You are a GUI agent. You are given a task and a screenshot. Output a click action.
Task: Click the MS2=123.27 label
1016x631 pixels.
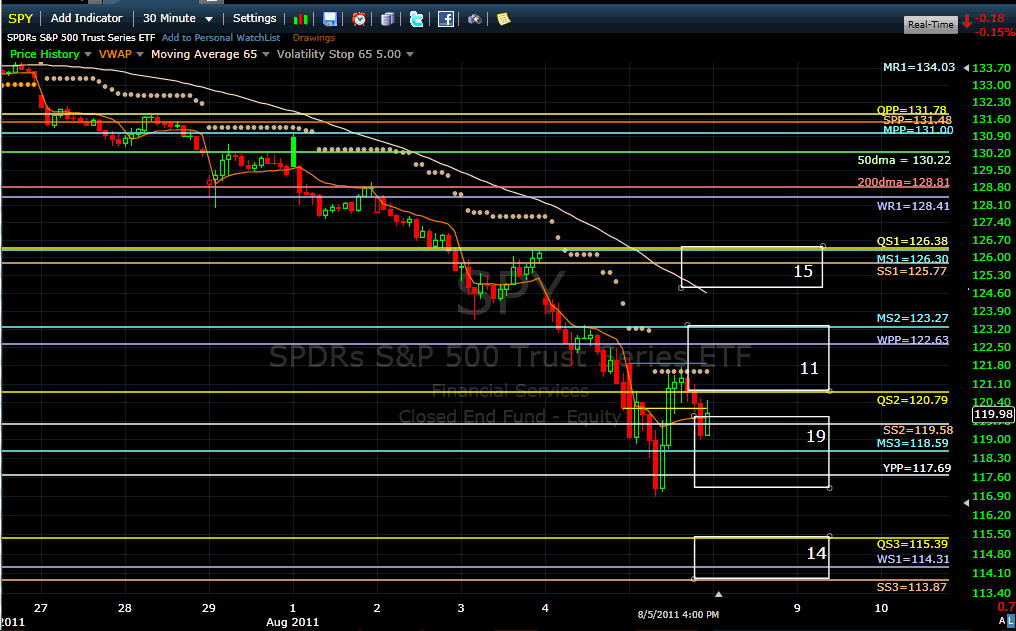tap(912, 318)
